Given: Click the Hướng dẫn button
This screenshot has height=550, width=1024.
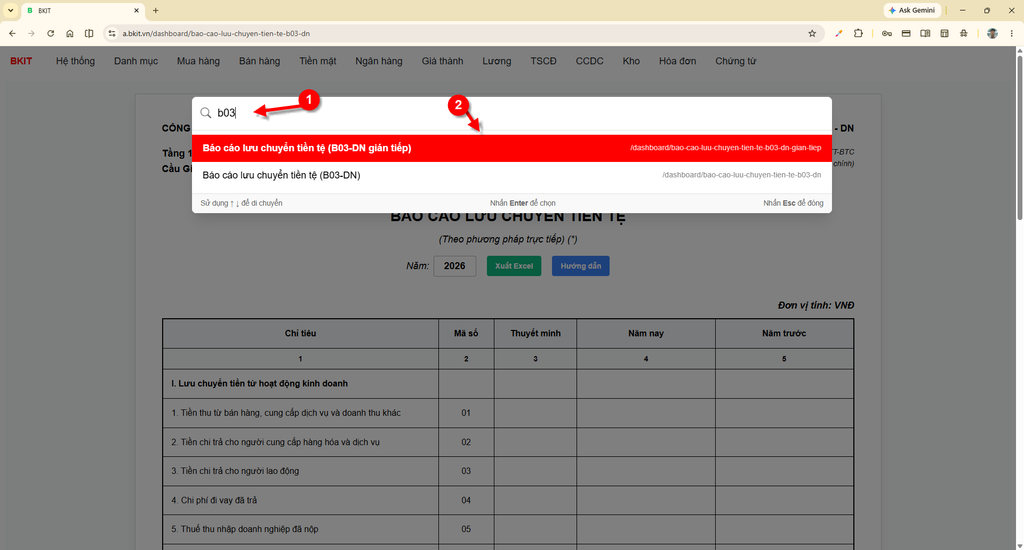Looking at the screenshot, I should click(581, 266).
